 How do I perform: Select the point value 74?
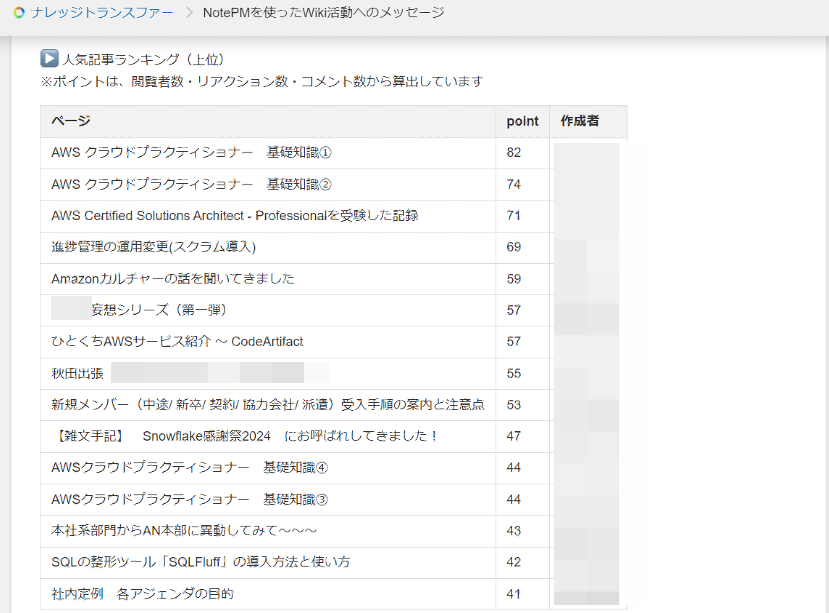click(514, 185)
